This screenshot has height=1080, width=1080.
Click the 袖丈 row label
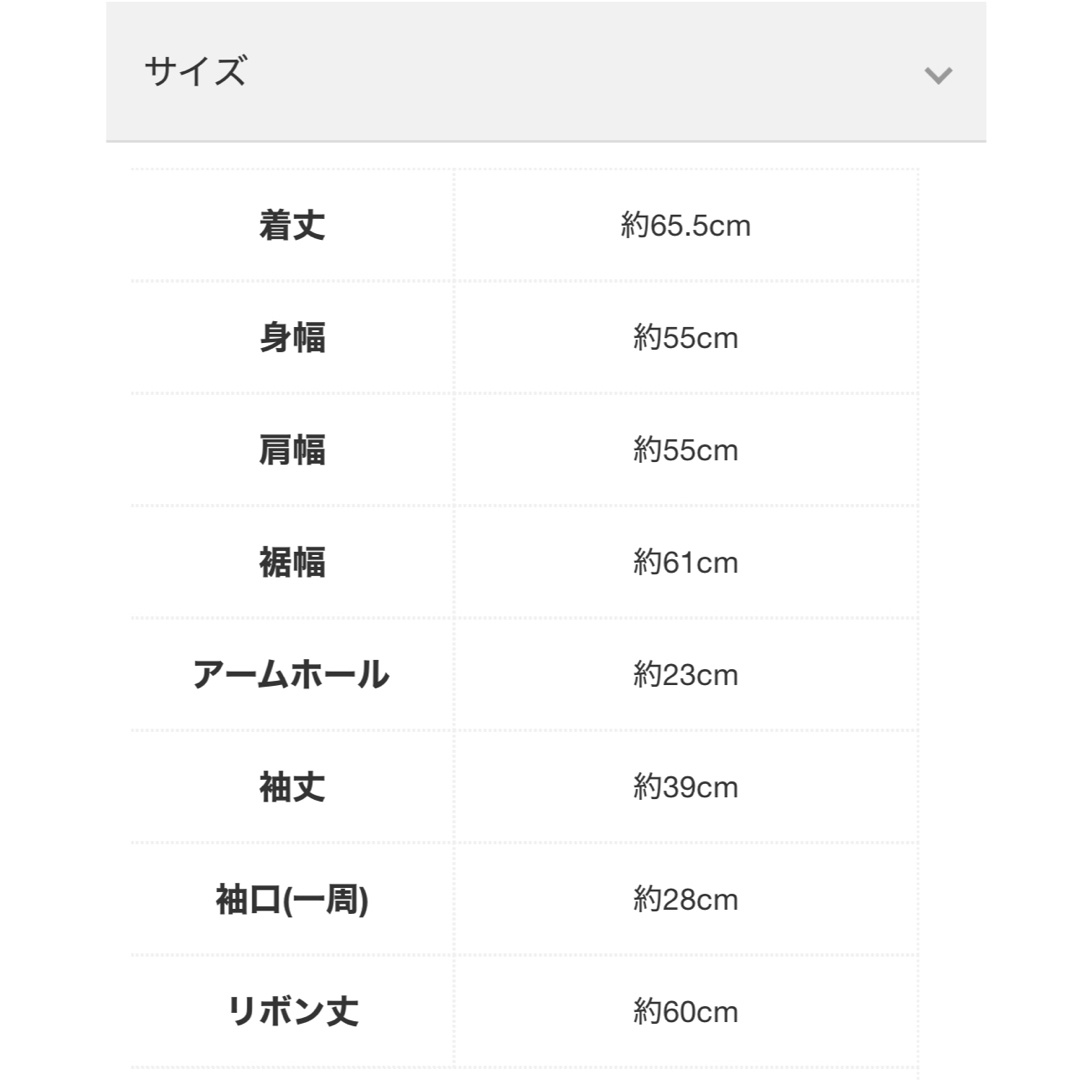(292, 787)
